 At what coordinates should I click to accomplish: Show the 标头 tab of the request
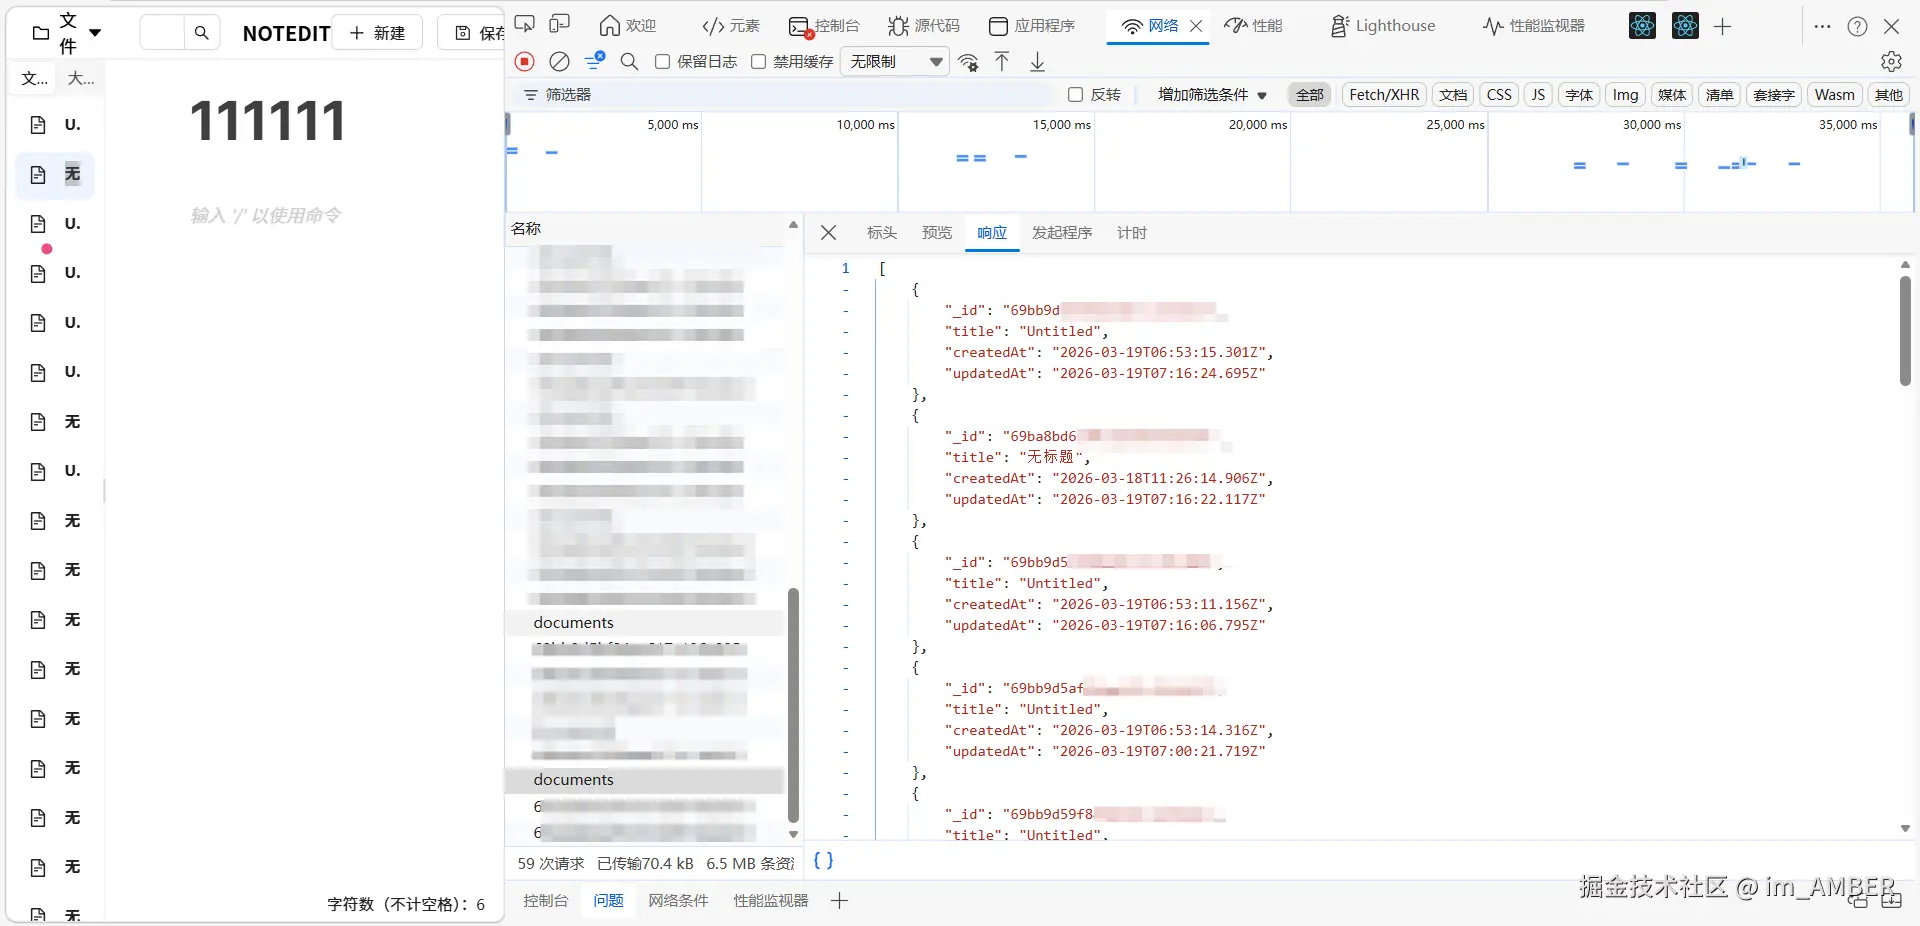tap(881, 233)
